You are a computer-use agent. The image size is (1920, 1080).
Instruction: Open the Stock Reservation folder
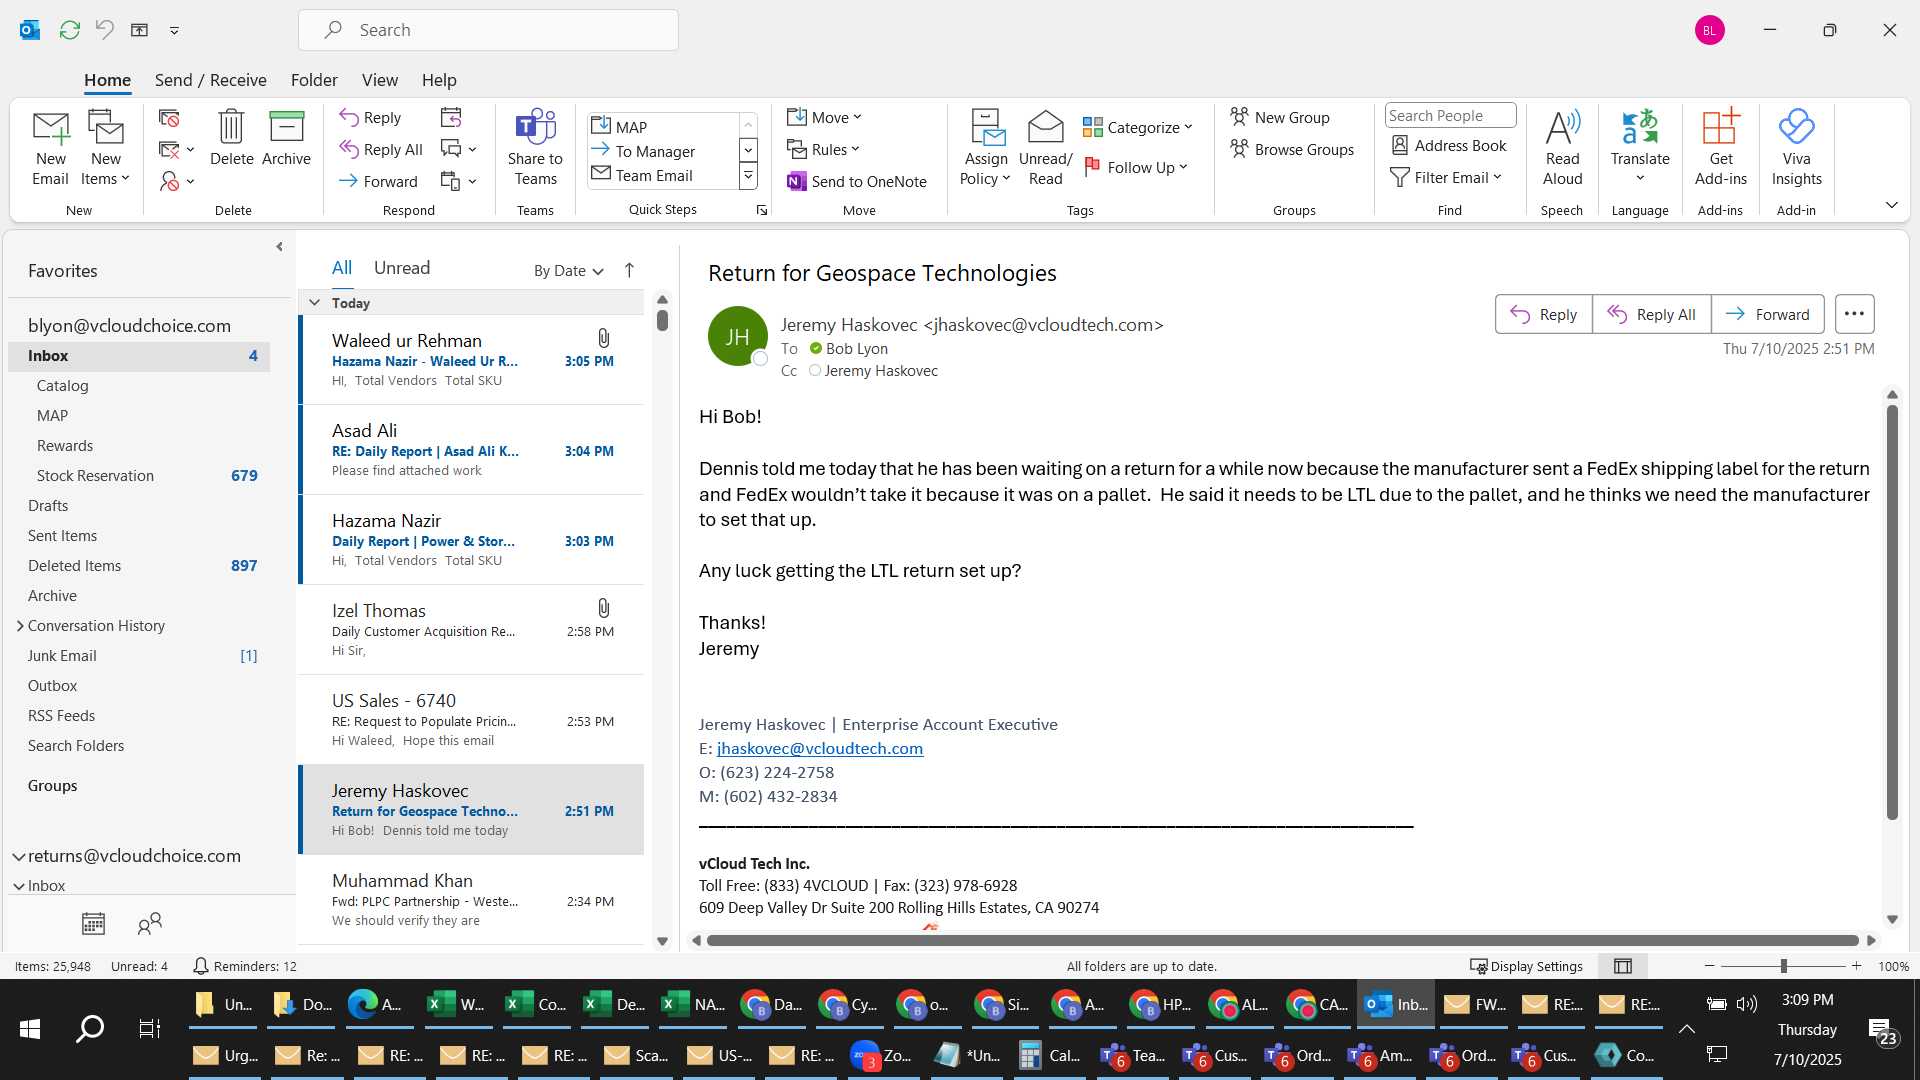pos(139,476)
